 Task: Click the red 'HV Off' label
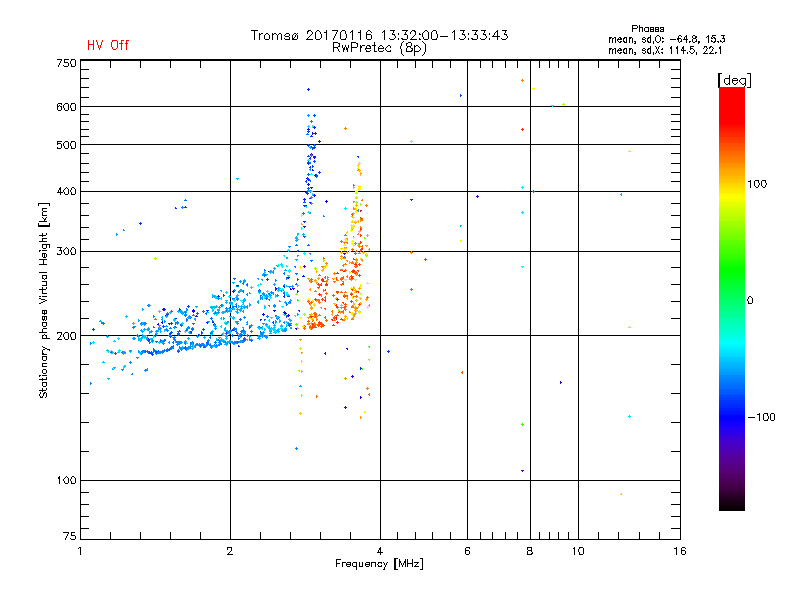(x=108, y=45)
